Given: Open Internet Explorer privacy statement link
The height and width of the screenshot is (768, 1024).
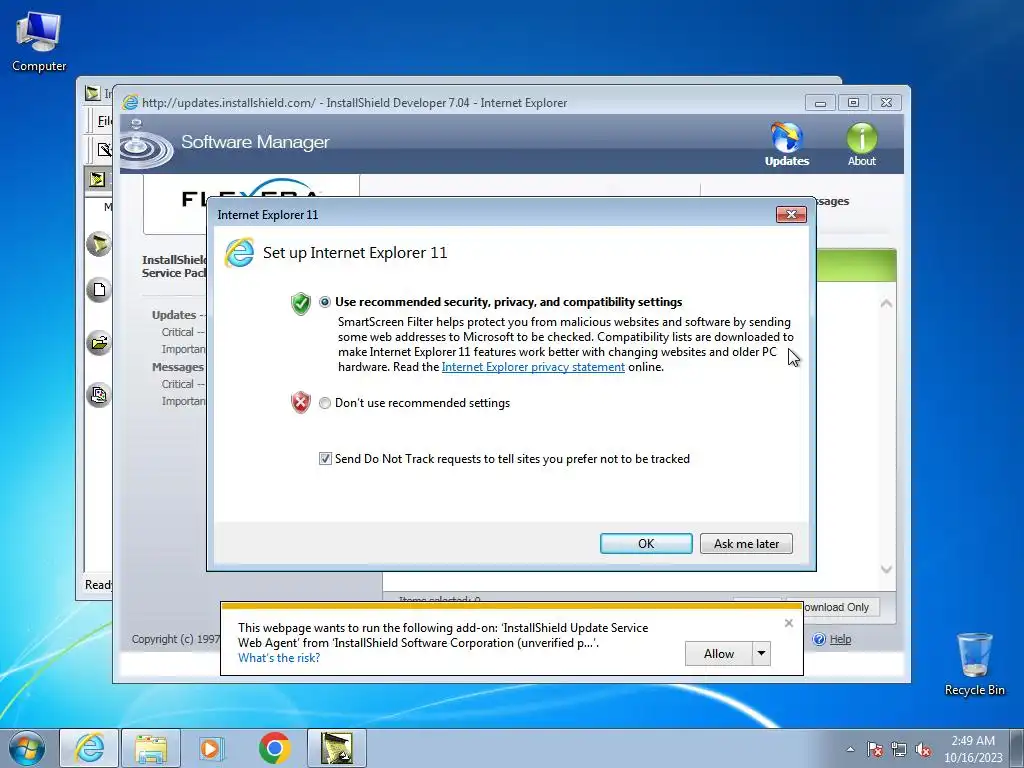Looking at the screenshot, I should 533,366.
